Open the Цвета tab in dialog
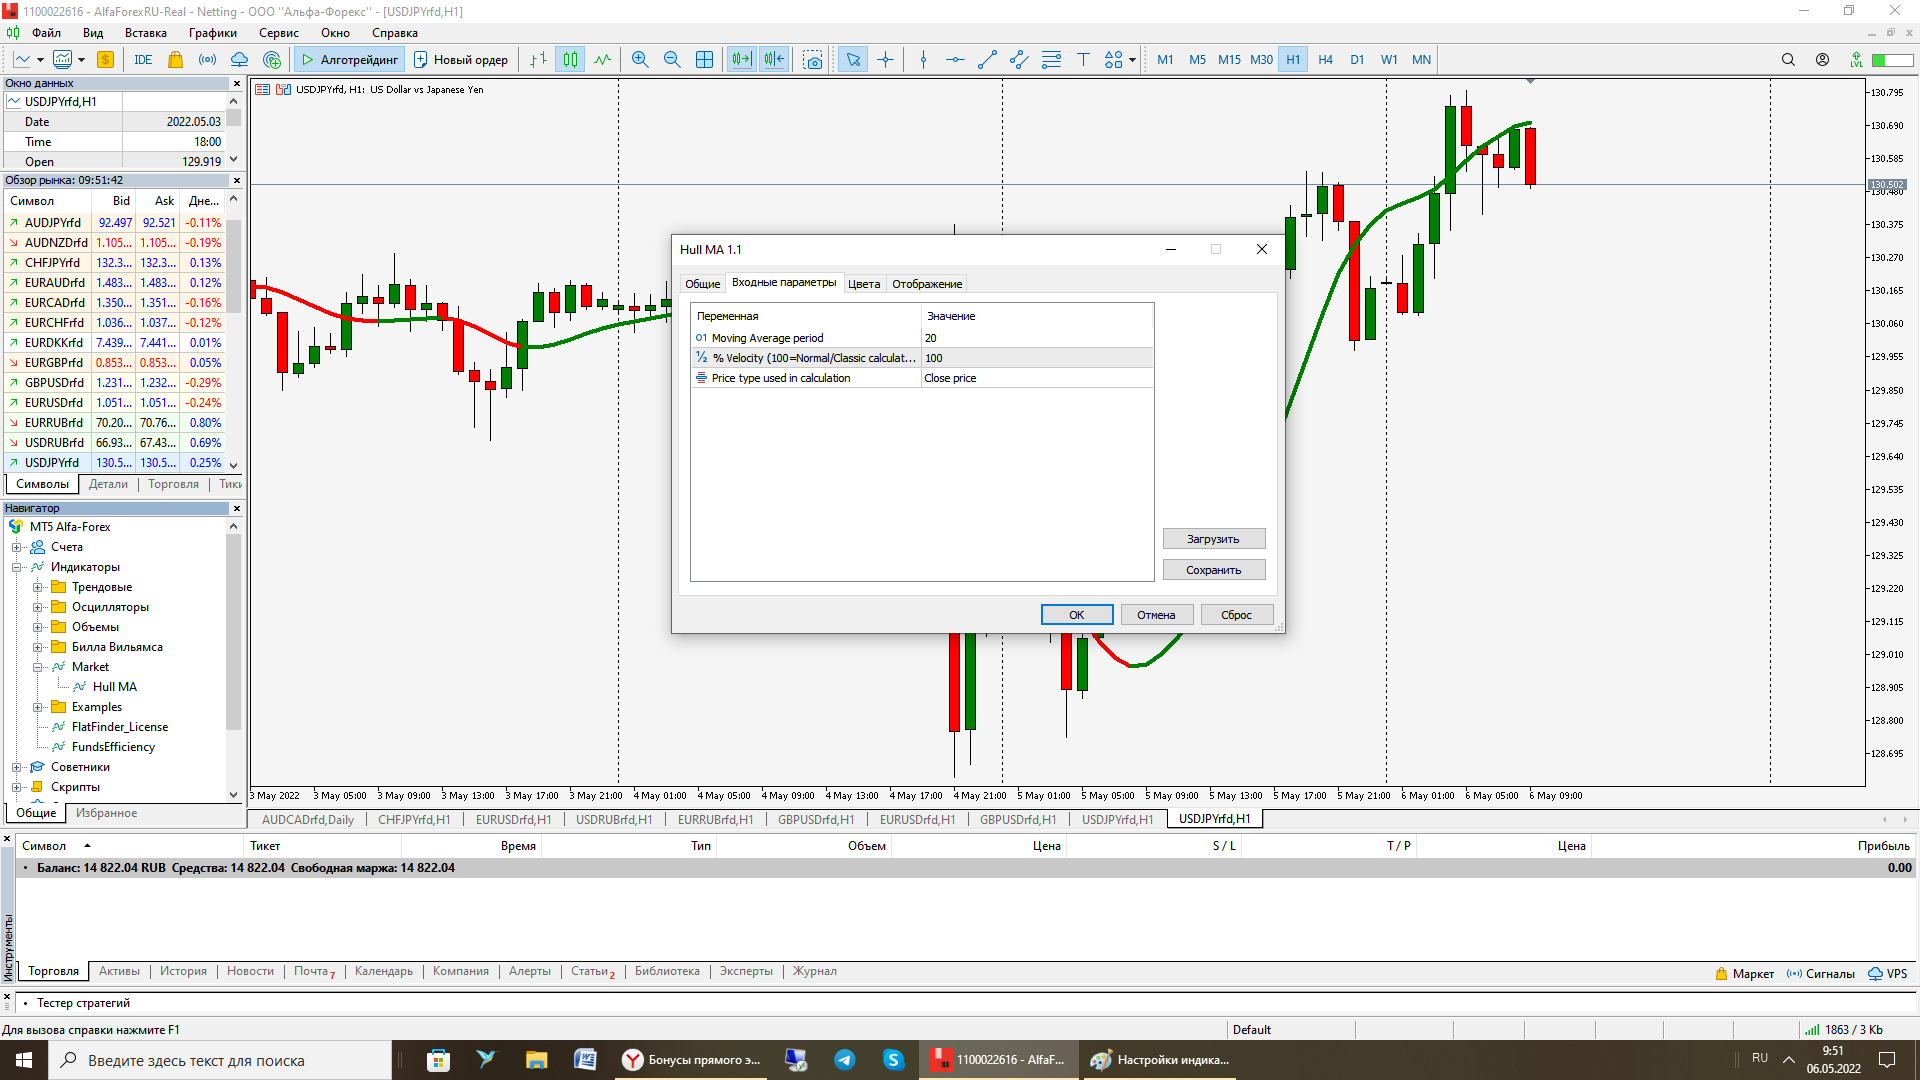1920x1080 pixels. click(x=864, y=284)
